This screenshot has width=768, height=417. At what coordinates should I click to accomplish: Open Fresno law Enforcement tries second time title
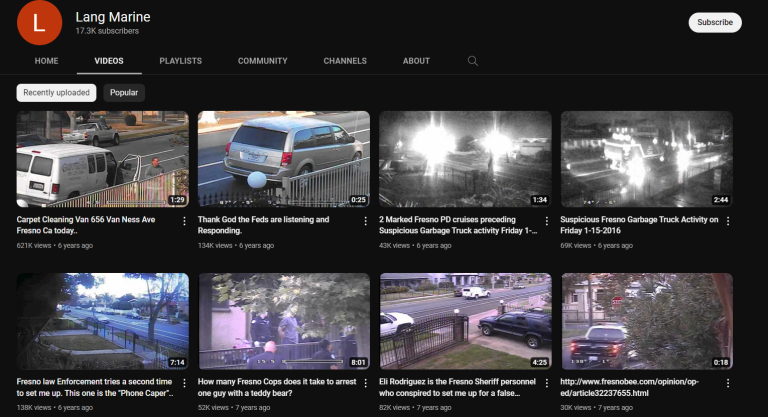[95, 387]
